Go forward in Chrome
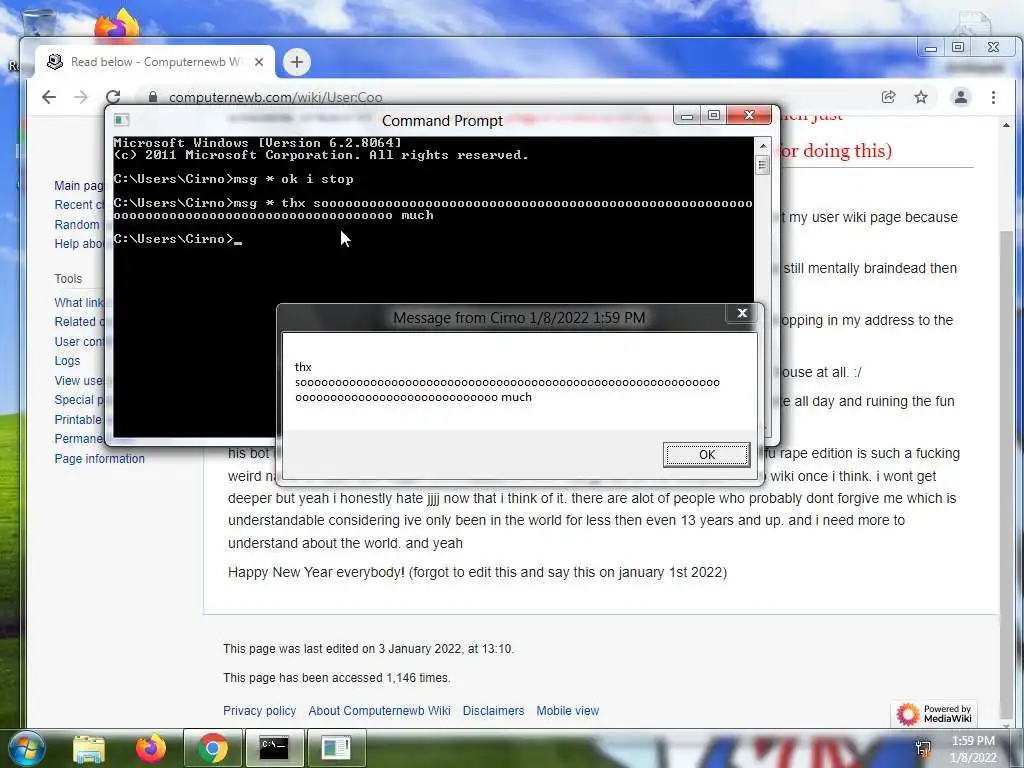 pos(81,97)
